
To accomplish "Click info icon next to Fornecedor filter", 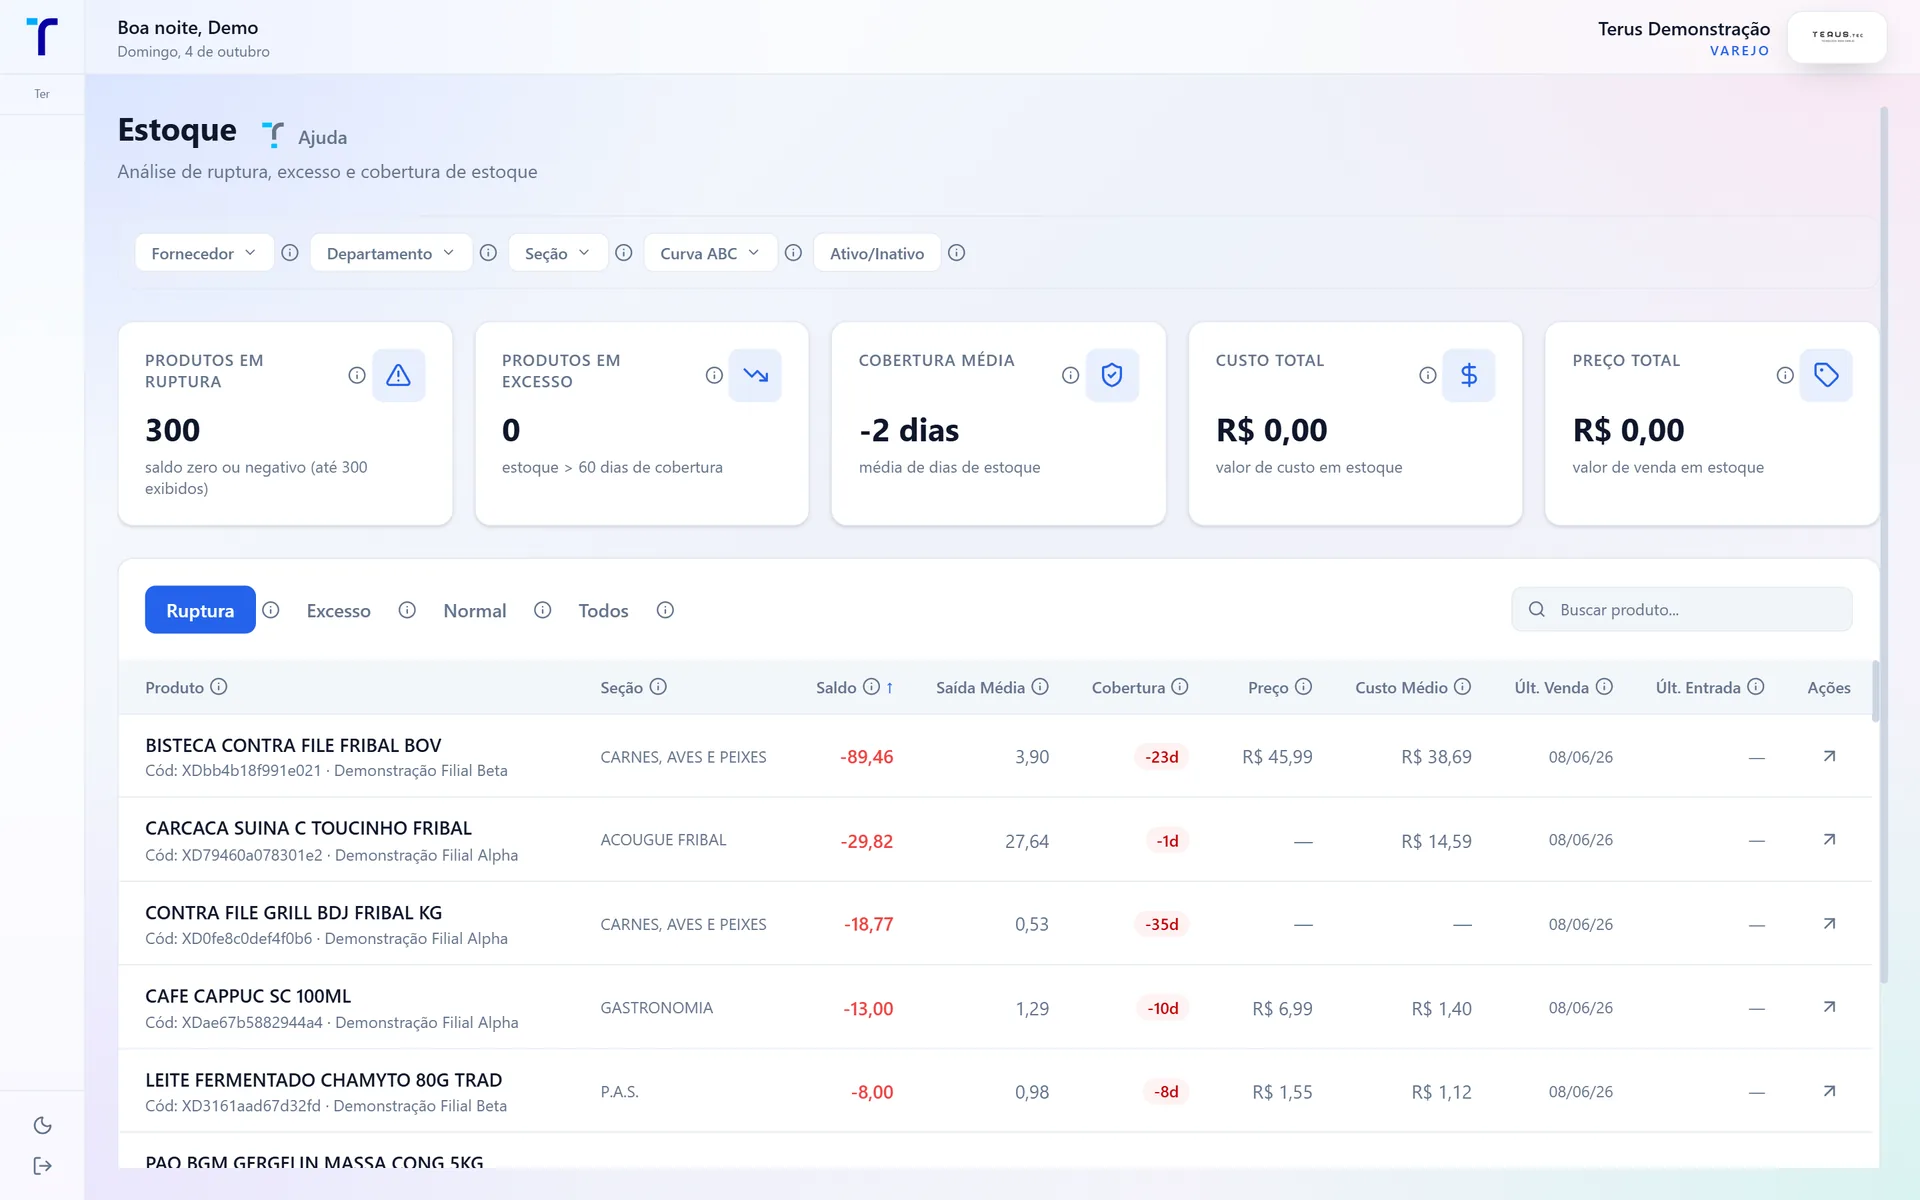I will tap(290, 253).
